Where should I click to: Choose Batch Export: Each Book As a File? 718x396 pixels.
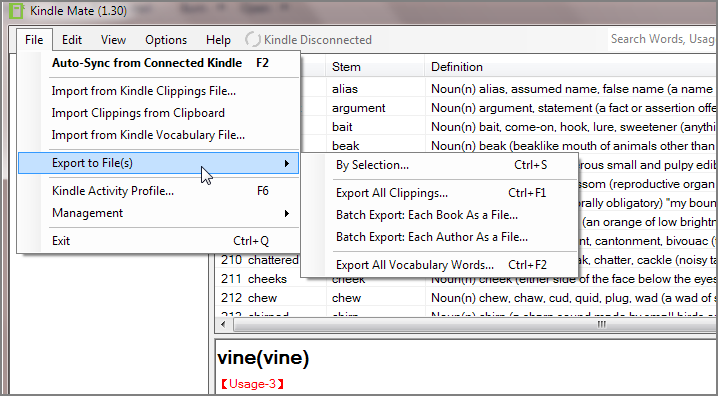point(440,215)
